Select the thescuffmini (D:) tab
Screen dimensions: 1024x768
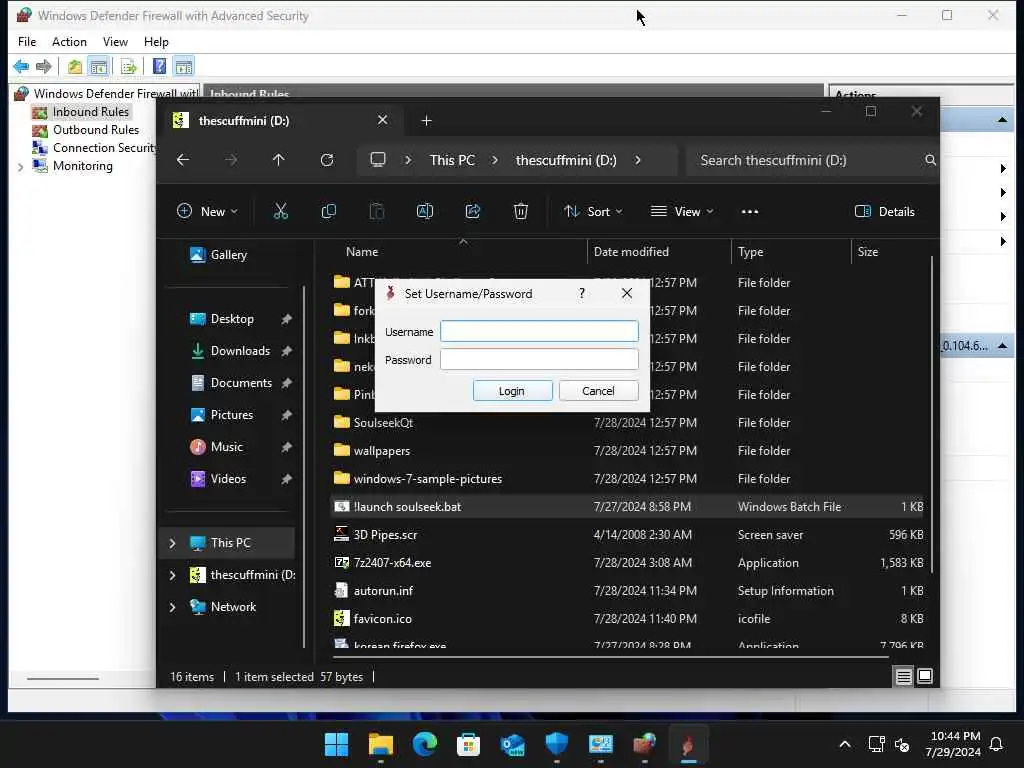click(x=281, y=121)
